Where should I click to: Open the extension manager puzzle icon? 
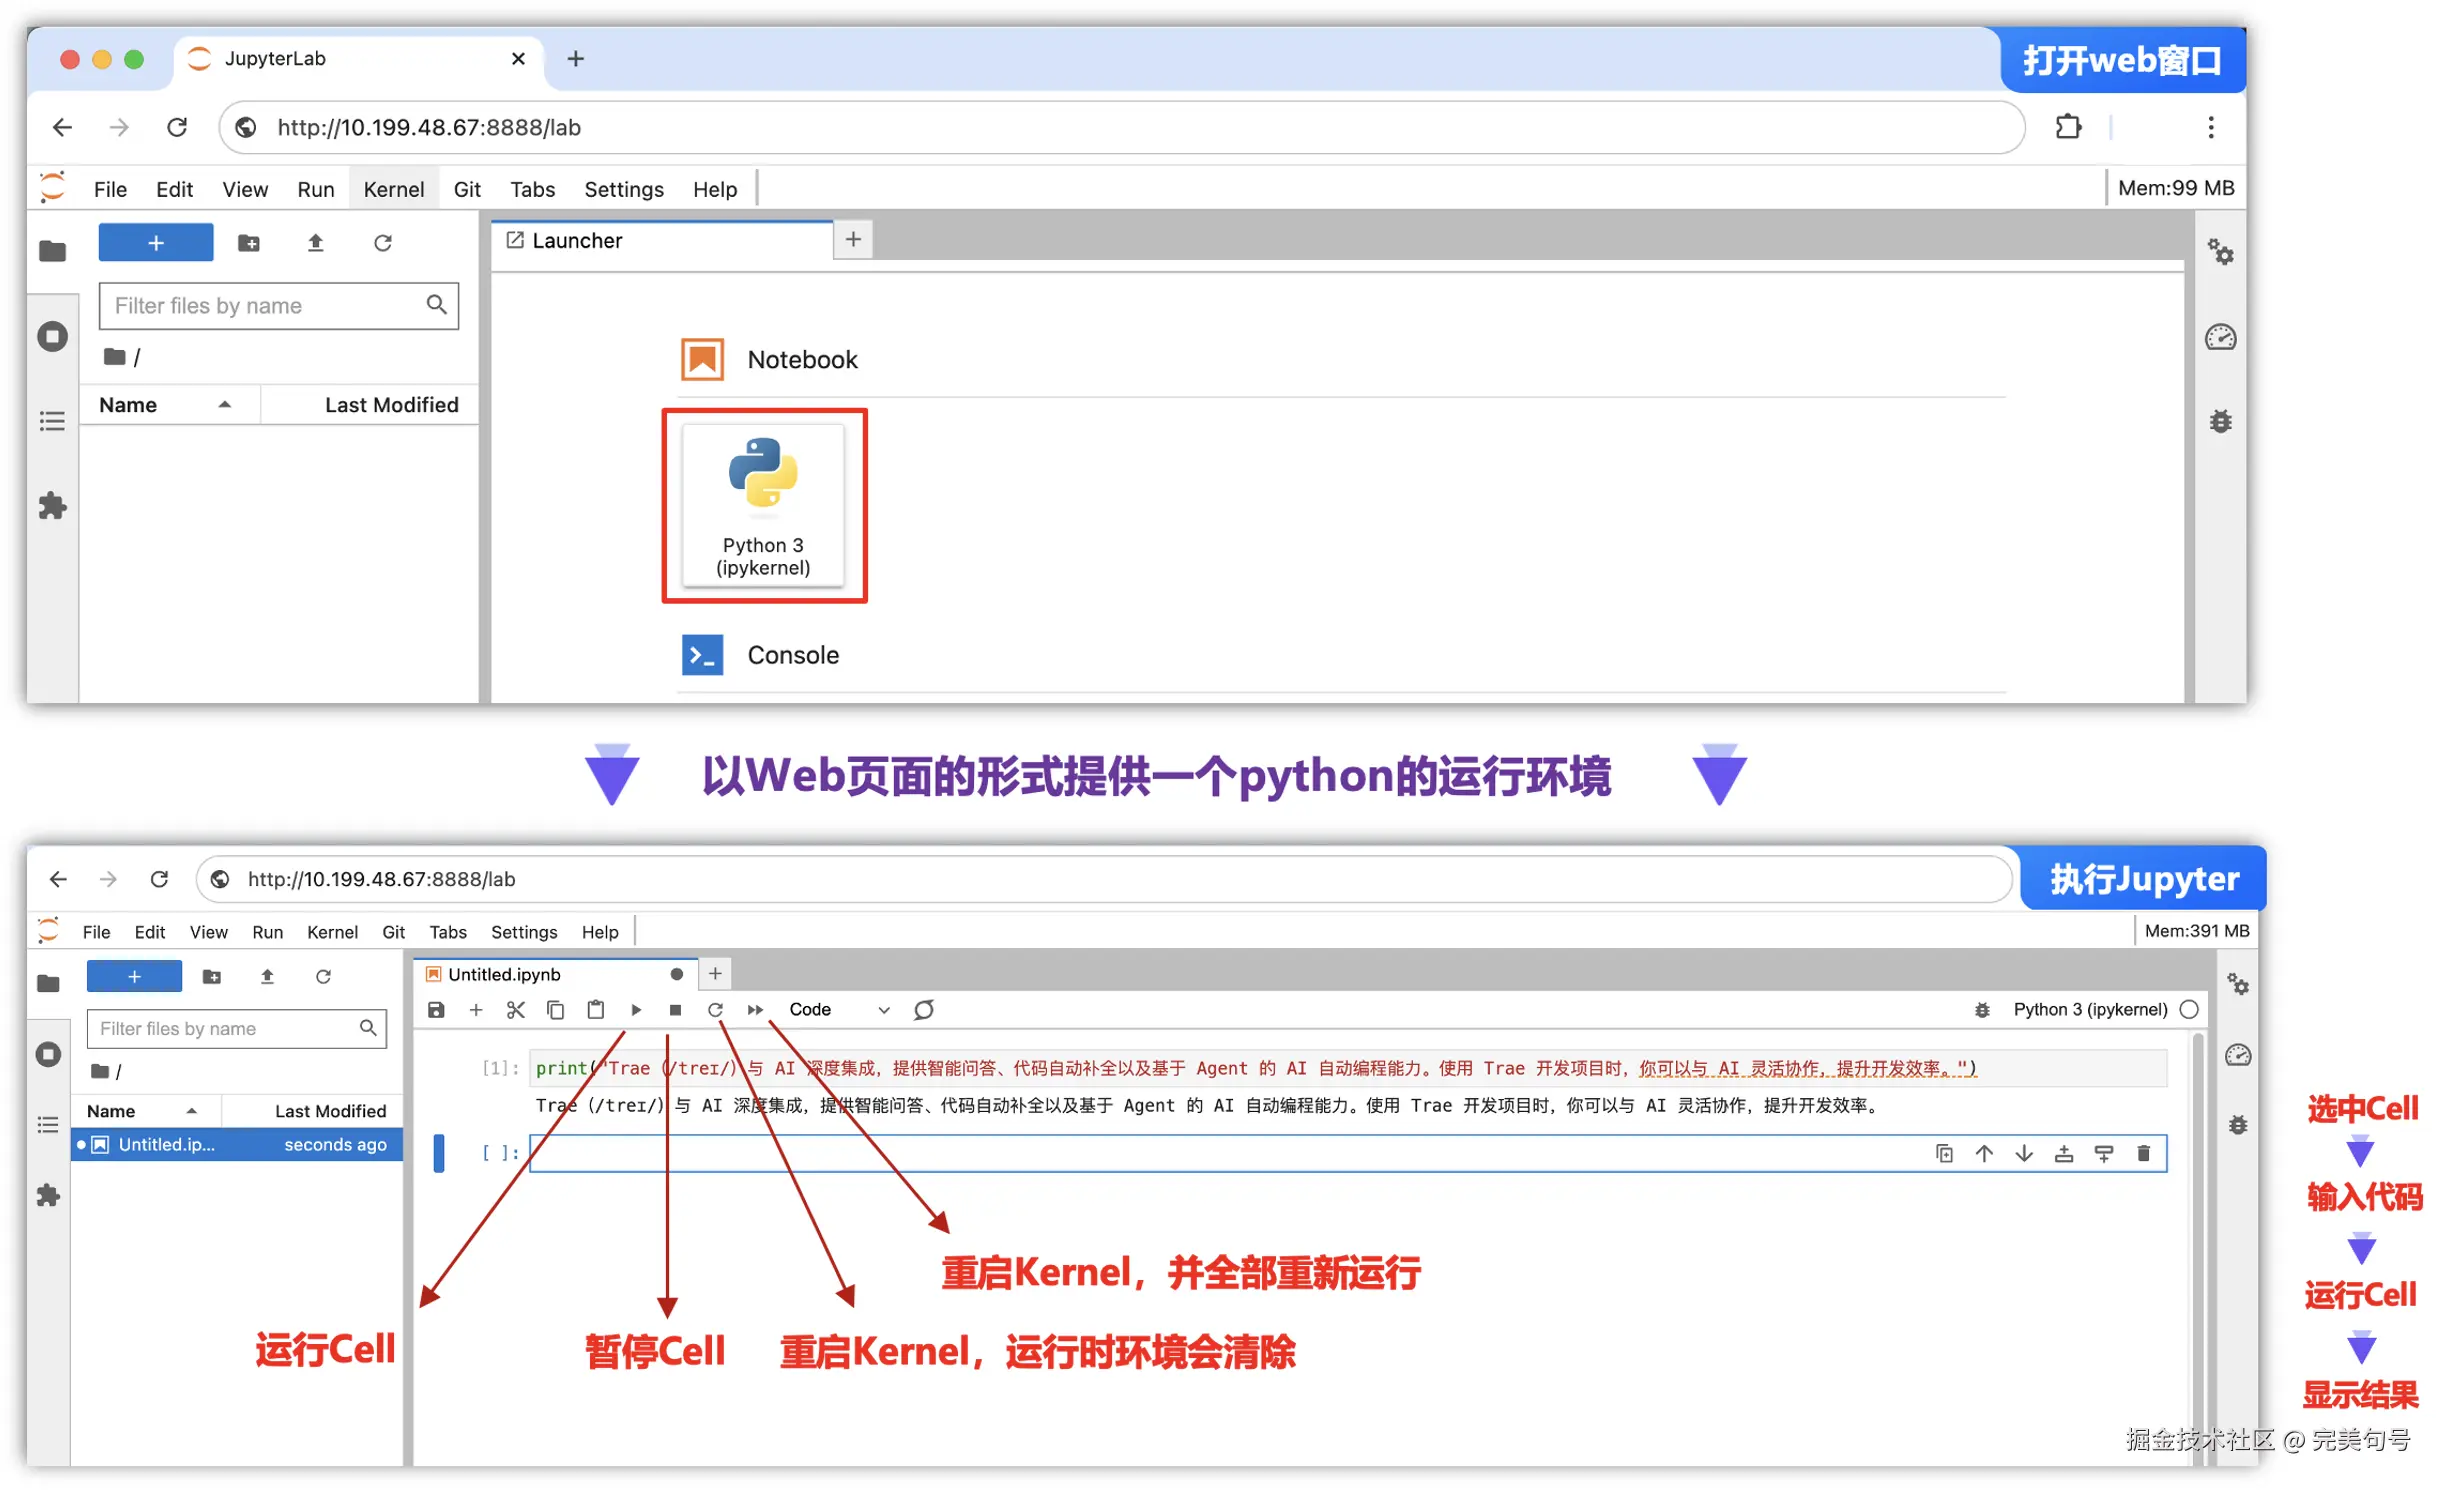52,506
